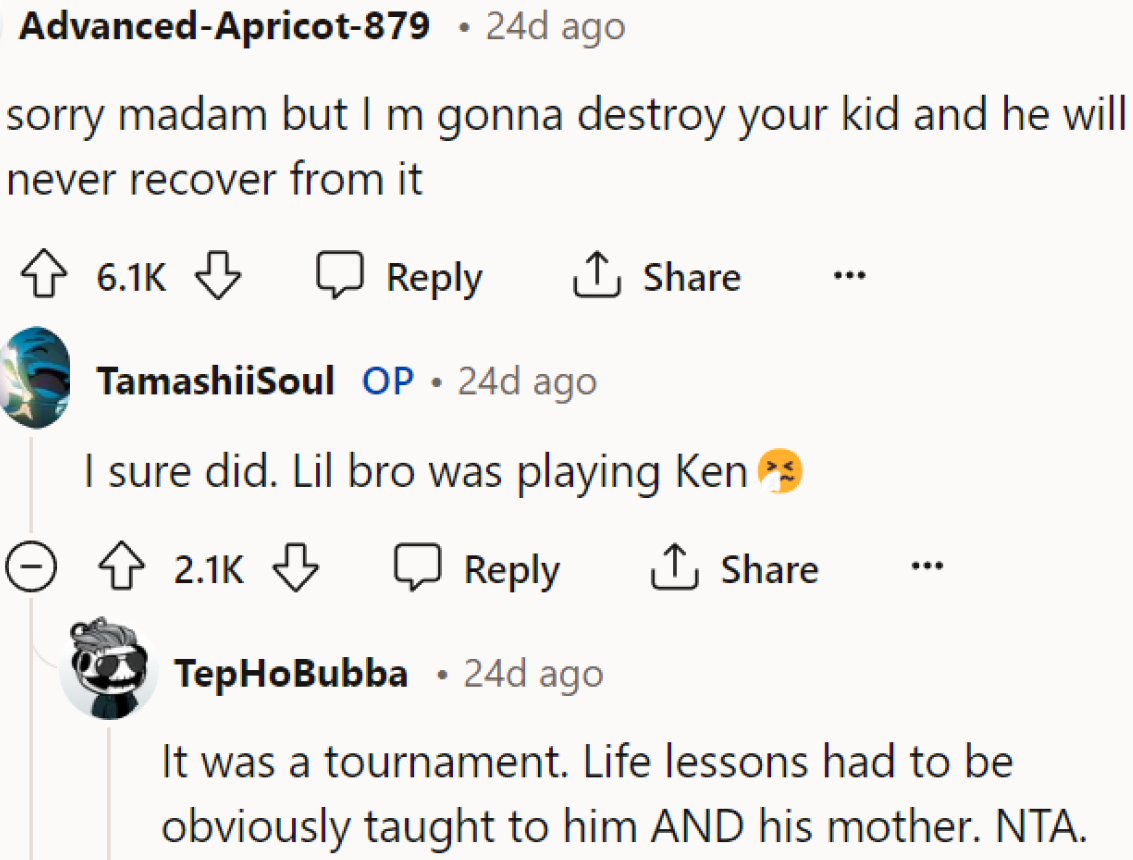The height and width of the screenshot is (860, 1133).
Task: Open more options on Advanced-Apricot-879's comment
Action: [848, 276]
